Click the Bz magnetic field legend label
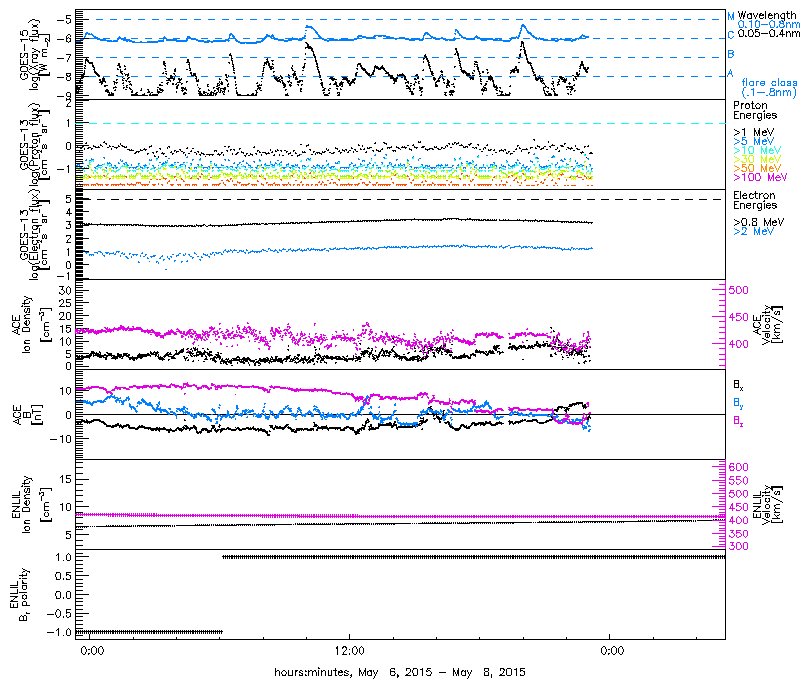 (738, 421)
